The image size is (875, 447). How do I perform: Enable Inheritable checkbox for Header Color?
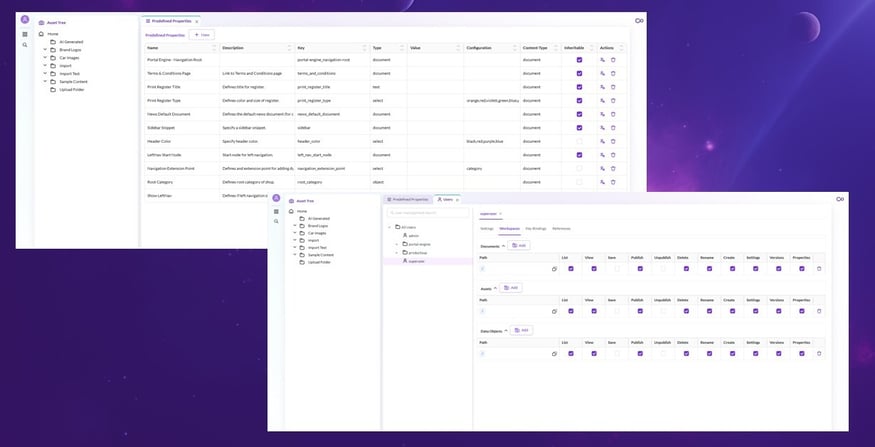579,141
